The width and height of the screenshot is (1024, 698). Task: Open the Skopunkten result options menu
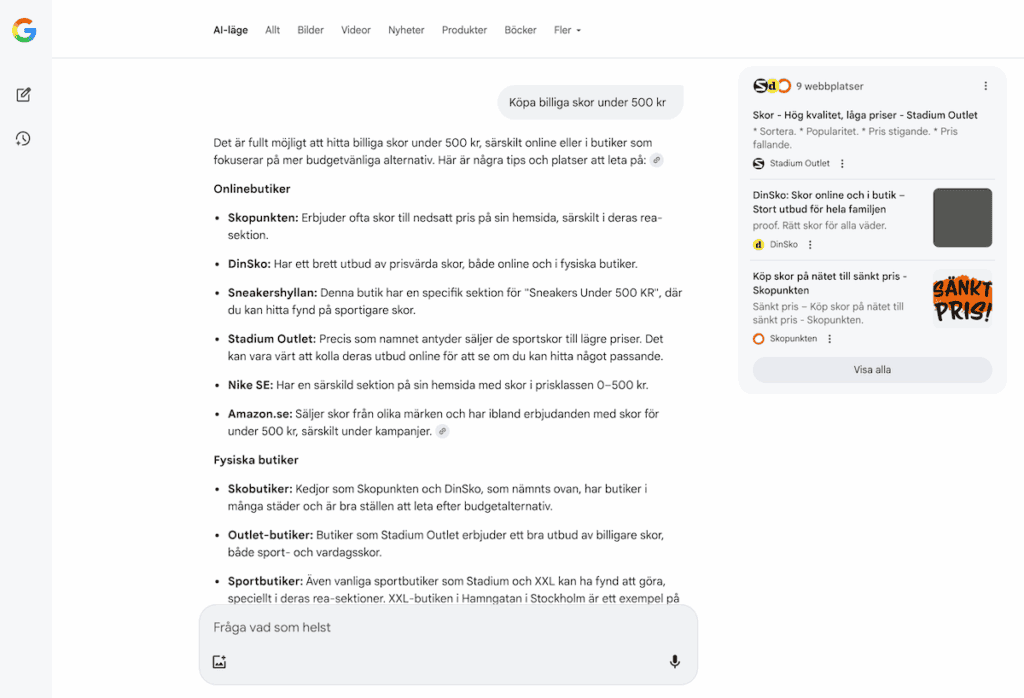point(829,339)
